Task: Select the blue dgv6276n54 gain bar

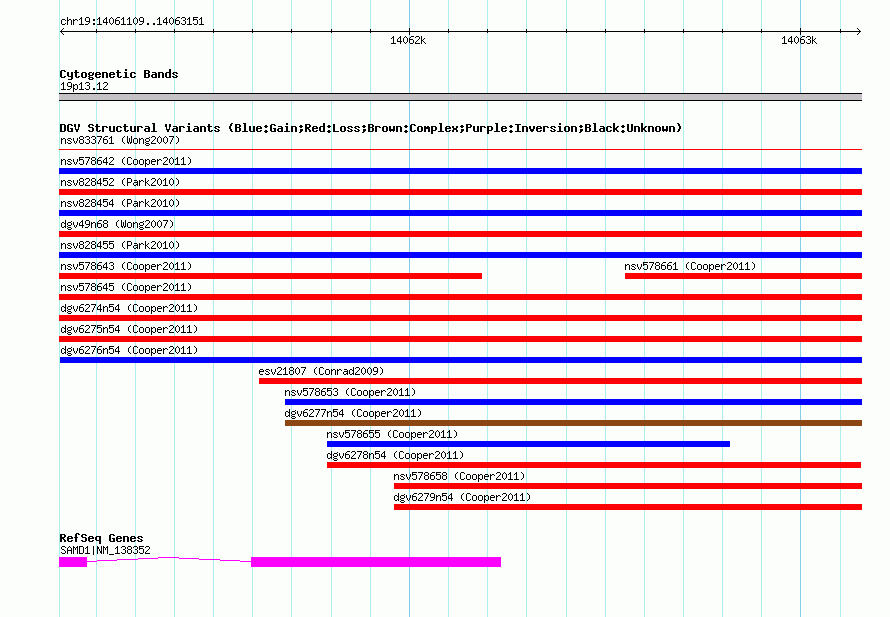Action: point(460,360)
